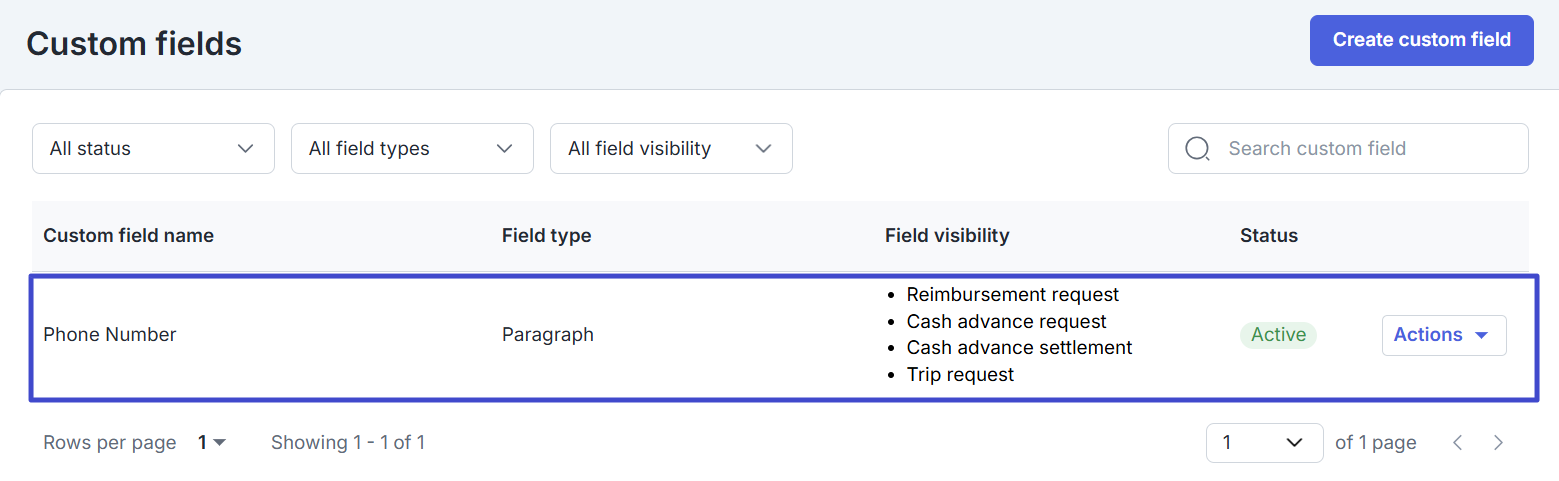
Task: Go to the previous page arrow
Action: (x=1458, y=442)
